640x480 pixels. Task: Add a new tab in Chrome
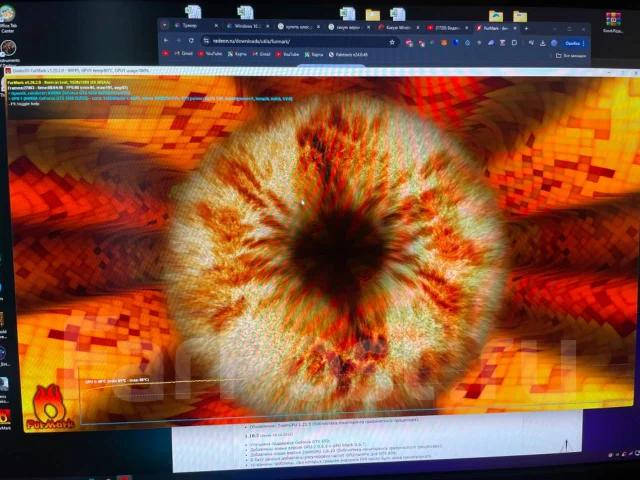point(526,28)
